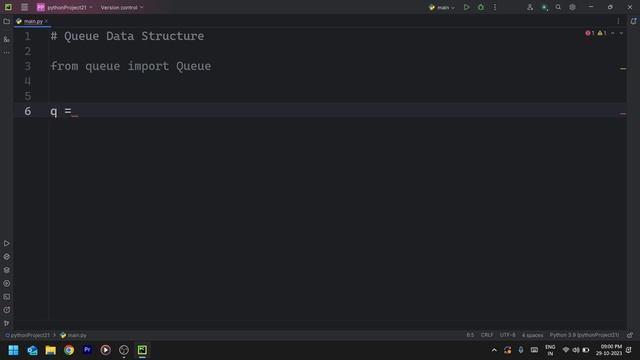Open the Run tool window in sidebar
Viewport: 640px width, 360px height.
tap(7, 244)
